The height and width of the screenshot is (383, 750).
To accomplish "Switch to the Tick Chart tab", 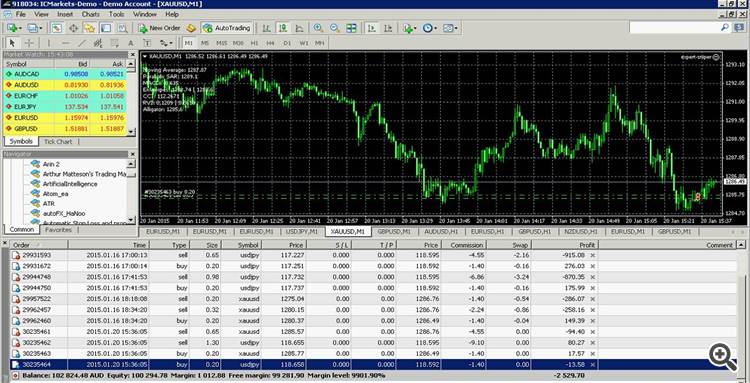I will point(58,142).
